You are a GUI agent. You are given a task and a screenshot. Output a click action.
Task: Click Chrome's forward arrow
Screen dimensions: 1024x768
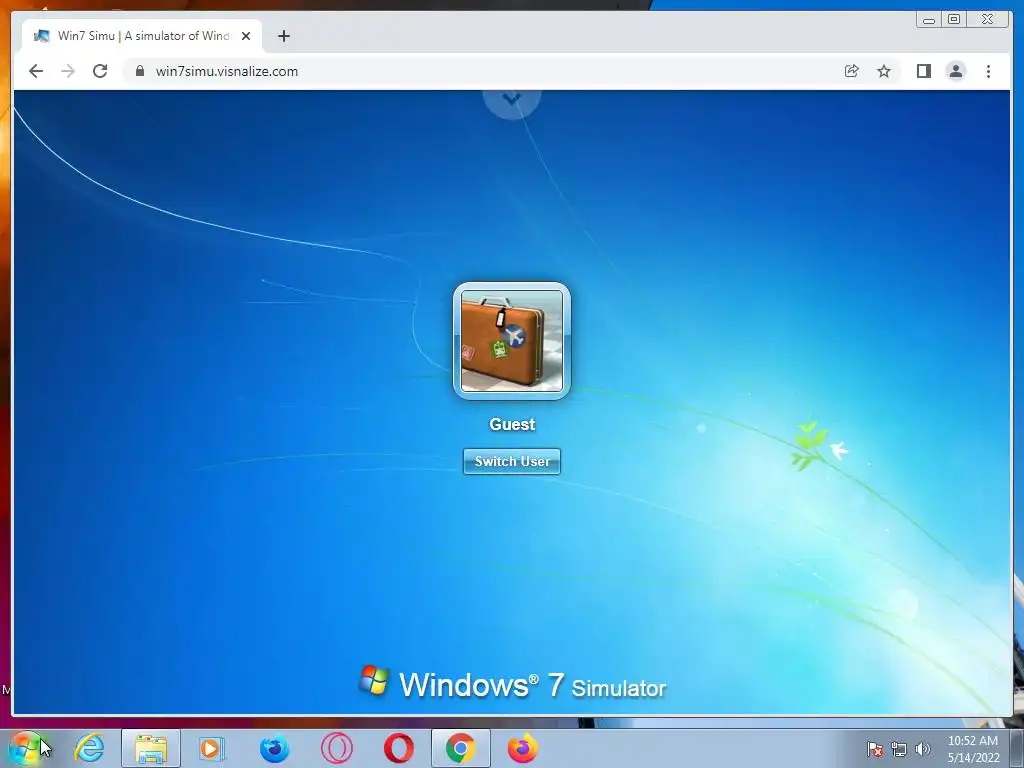click(x=68, y=71)
